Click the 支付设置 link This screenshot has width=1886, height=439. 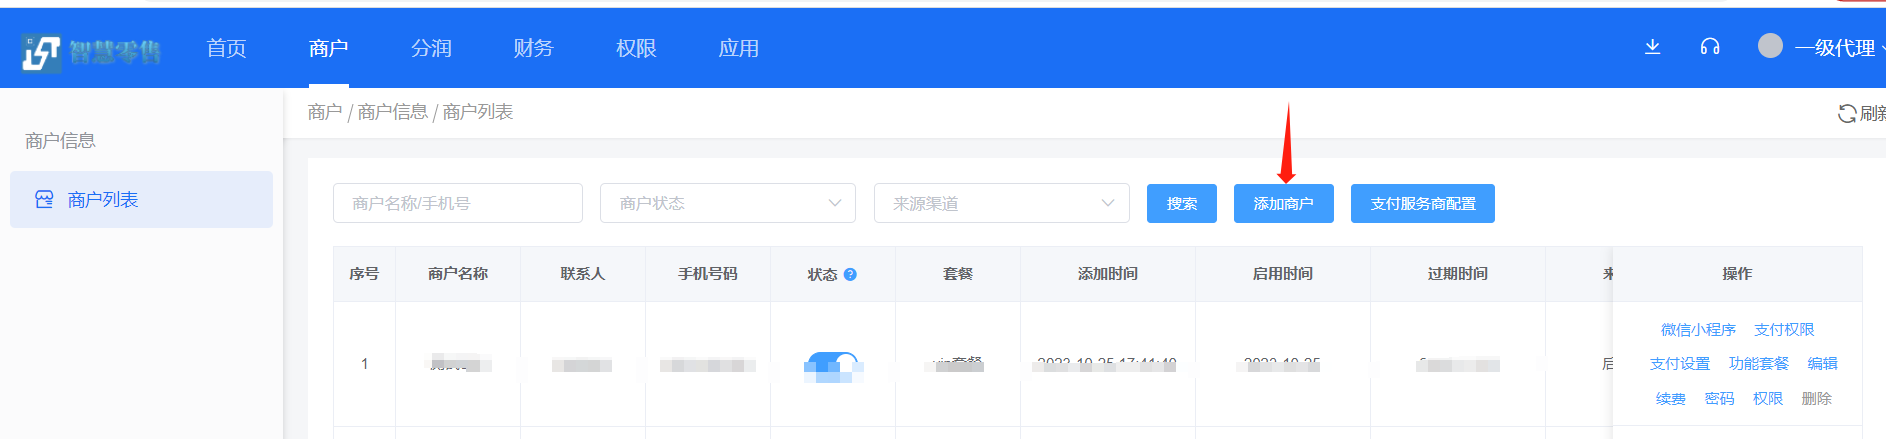coord(1680,364)
